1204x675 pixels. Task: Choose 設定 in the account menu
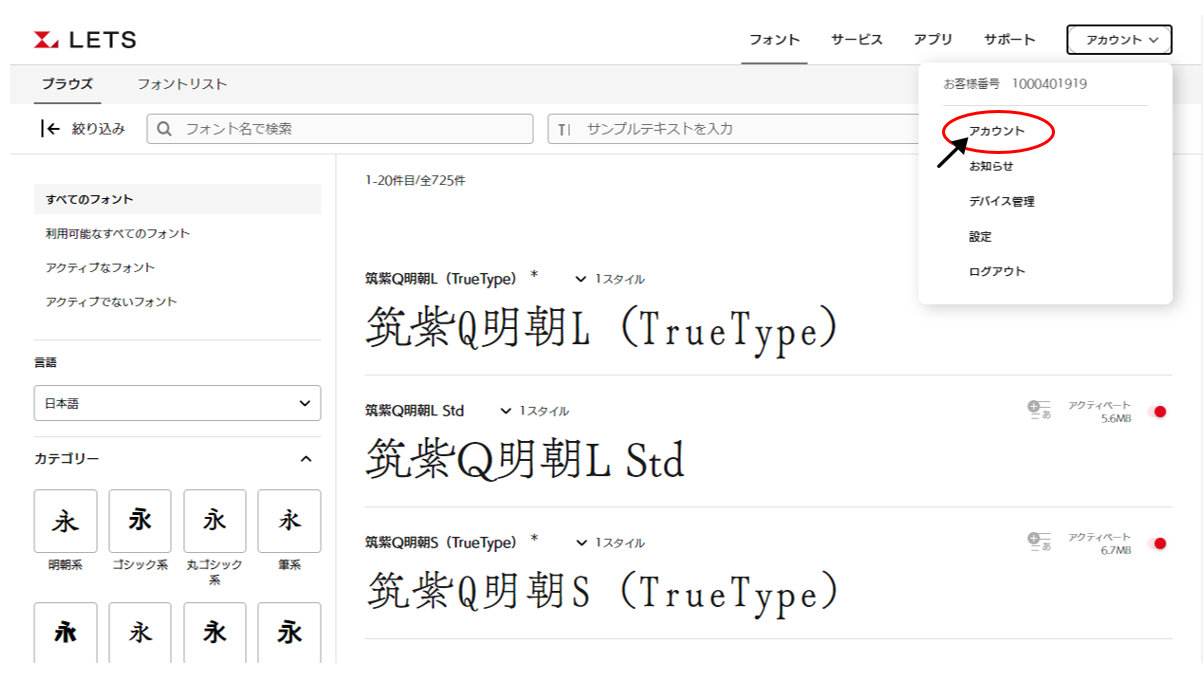point(980,236)
